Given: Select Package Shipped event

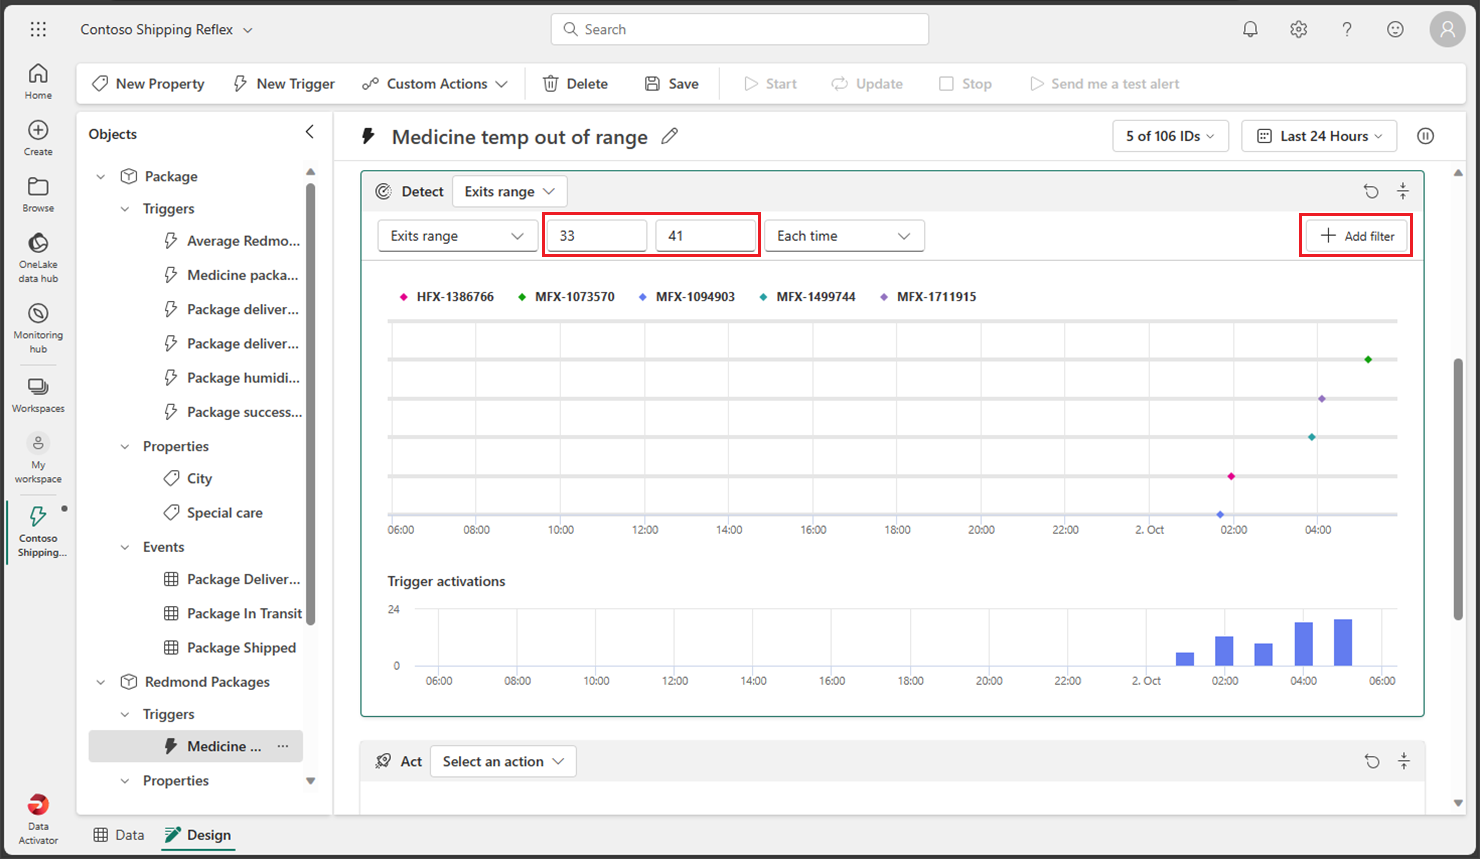Looking at the screenshot, I should click(230, 648).
